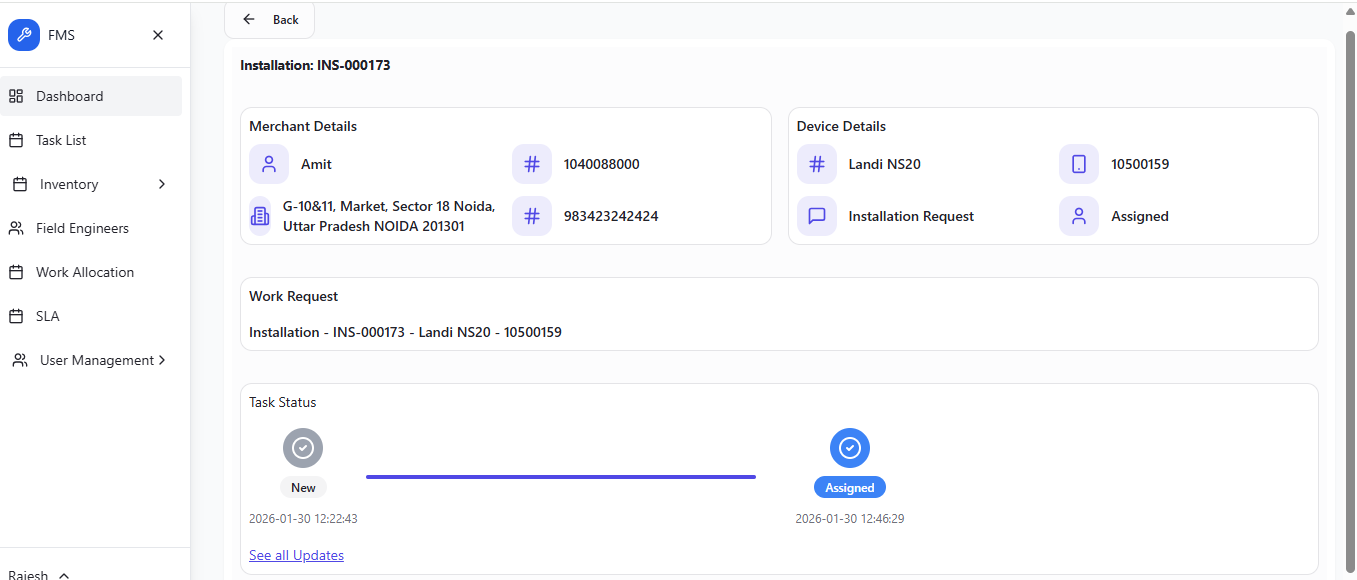This screenshot has height=580, width=1357.
Task: Click the Assigned status step circle
Action: (x=850, y=448)
